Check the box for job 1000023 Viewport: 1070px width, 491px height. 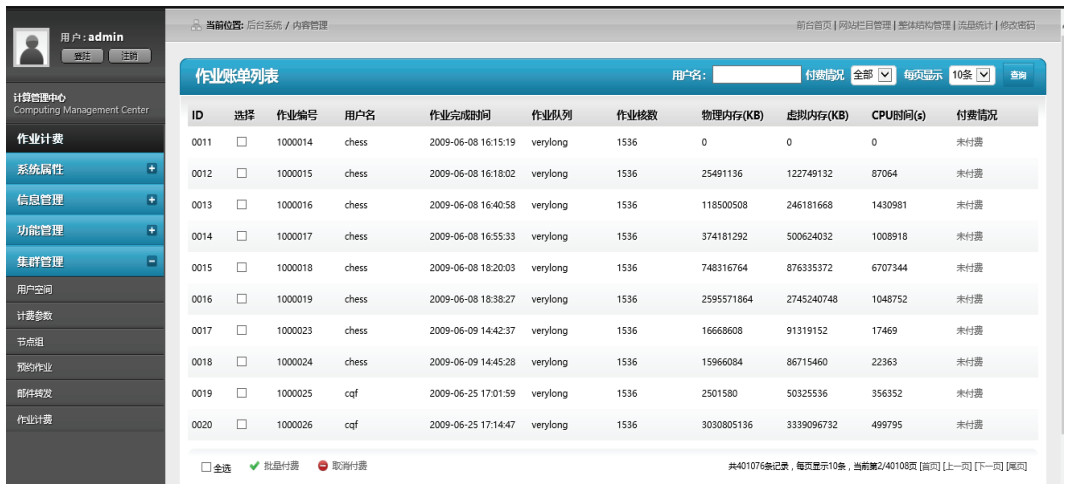(x=242, y=330)
